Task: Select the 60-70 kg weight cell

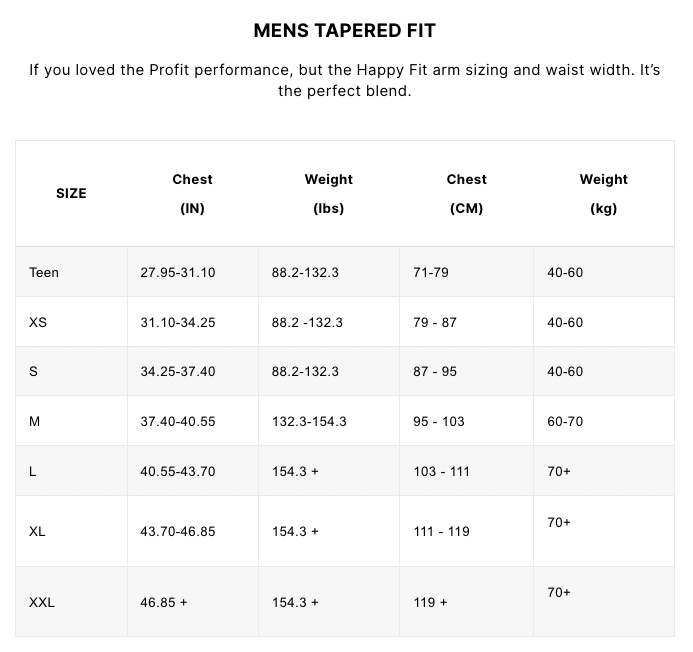Action: coord(565,421)
